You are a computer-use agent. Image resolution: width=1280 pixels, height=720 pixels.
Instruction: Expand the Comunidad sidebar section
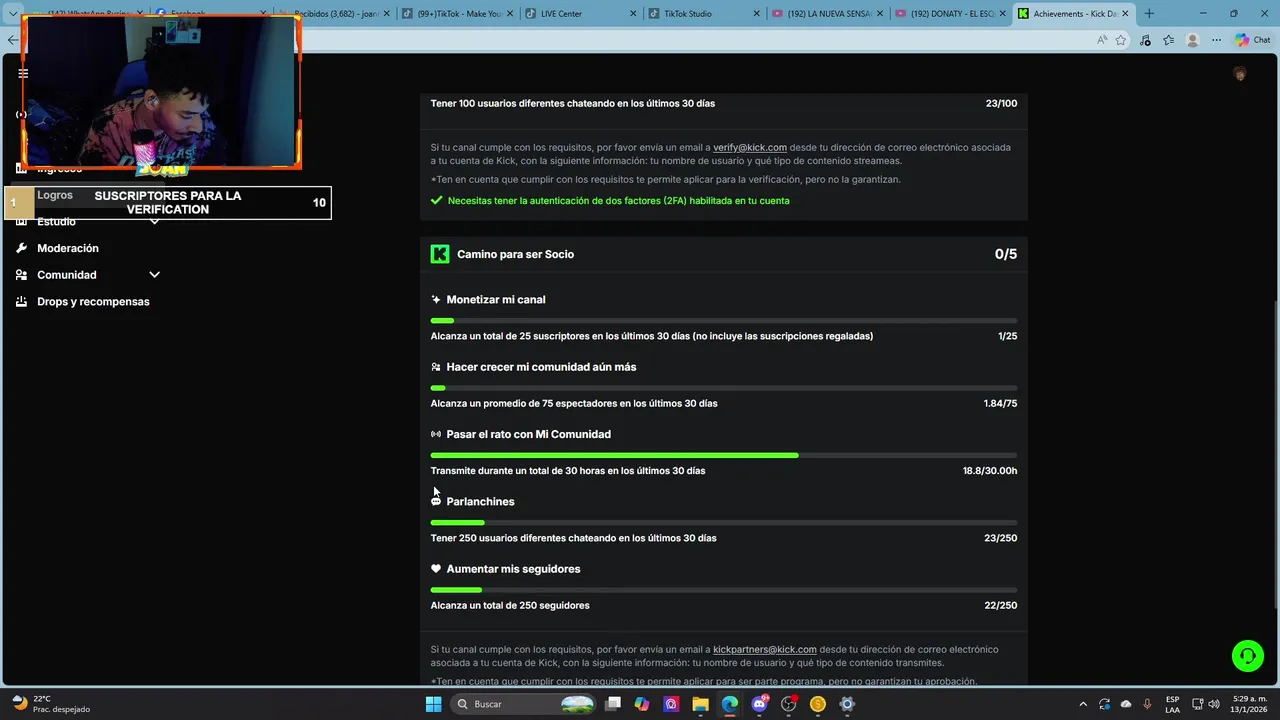154,275
